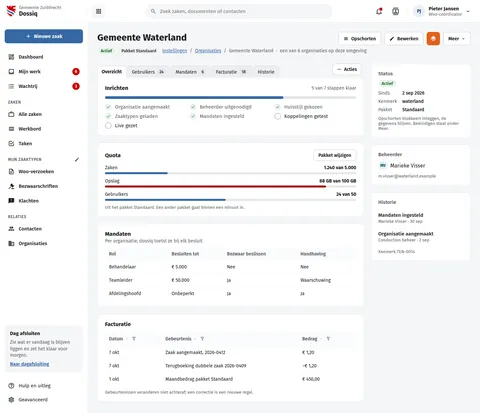Screen dimensions: 480x413
Task: Click the Bezwaarschriften gavel icon
Action: tap(11, 186)
